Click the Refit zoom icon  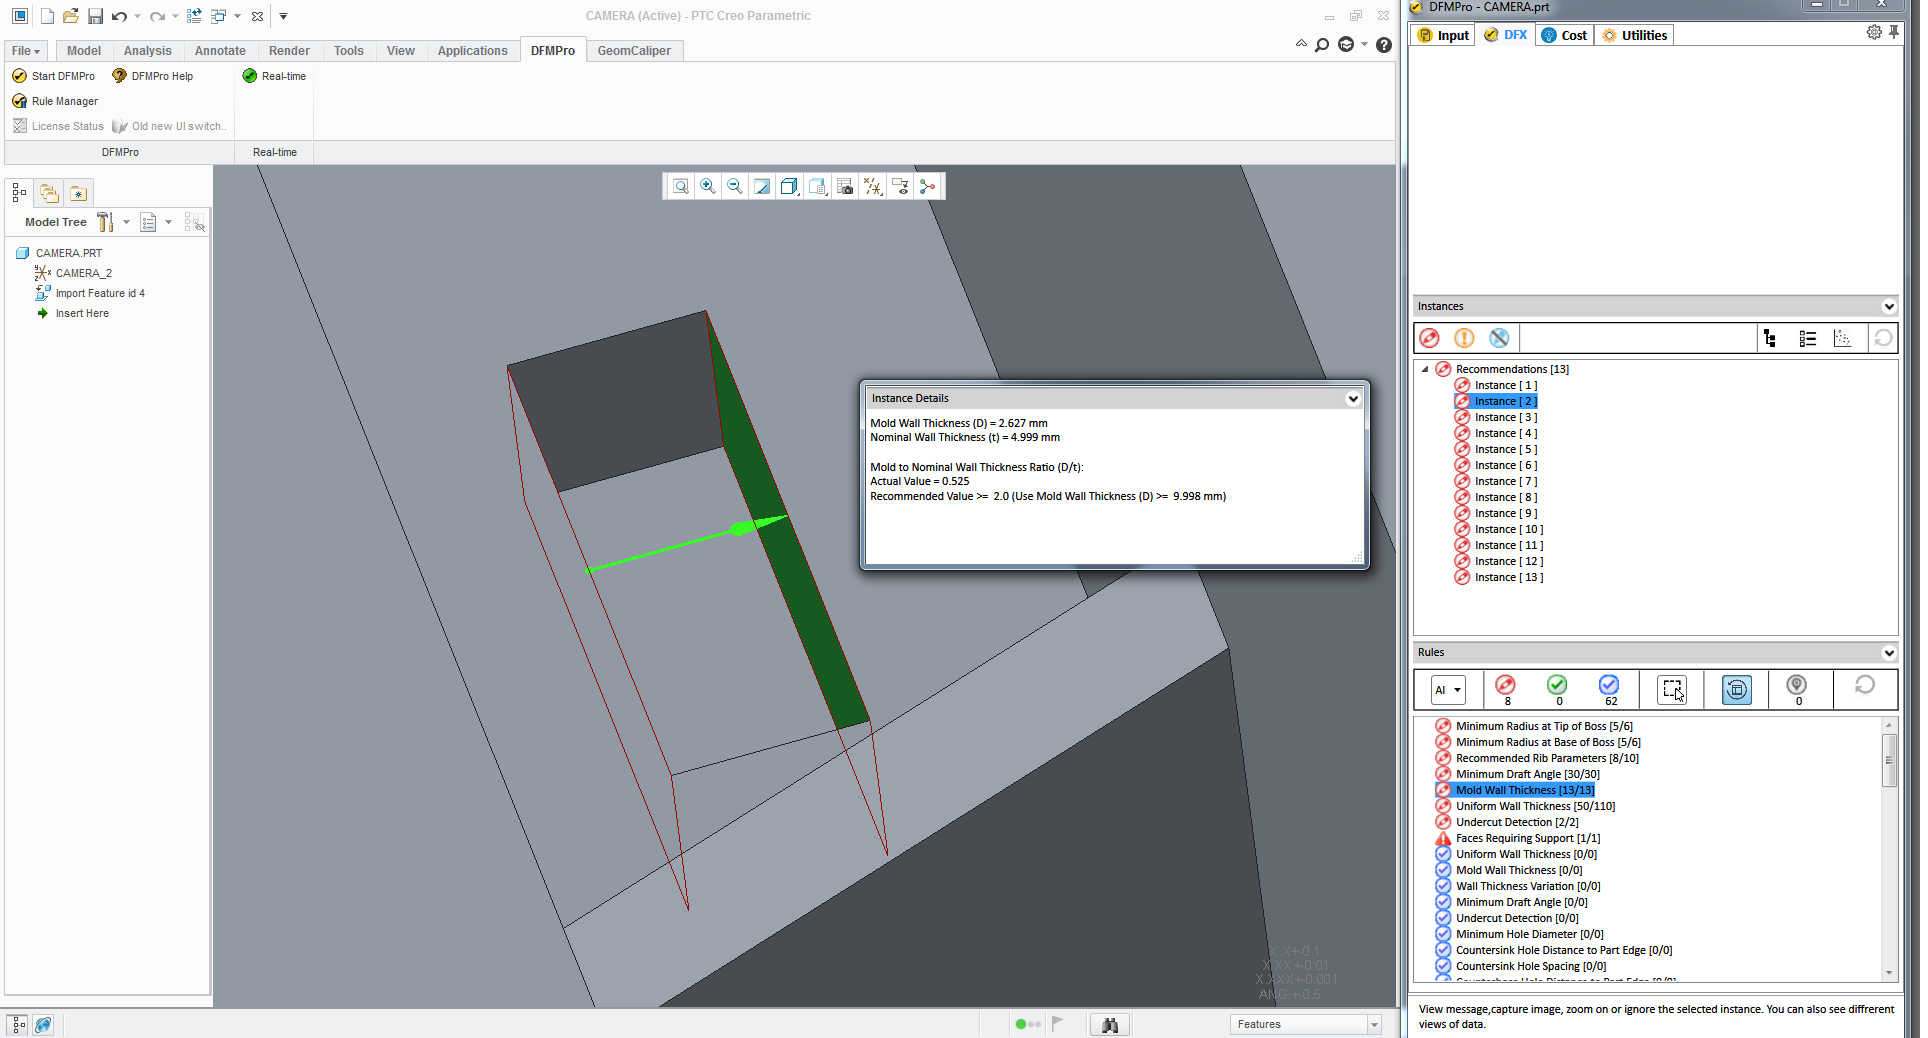point(681,186)
